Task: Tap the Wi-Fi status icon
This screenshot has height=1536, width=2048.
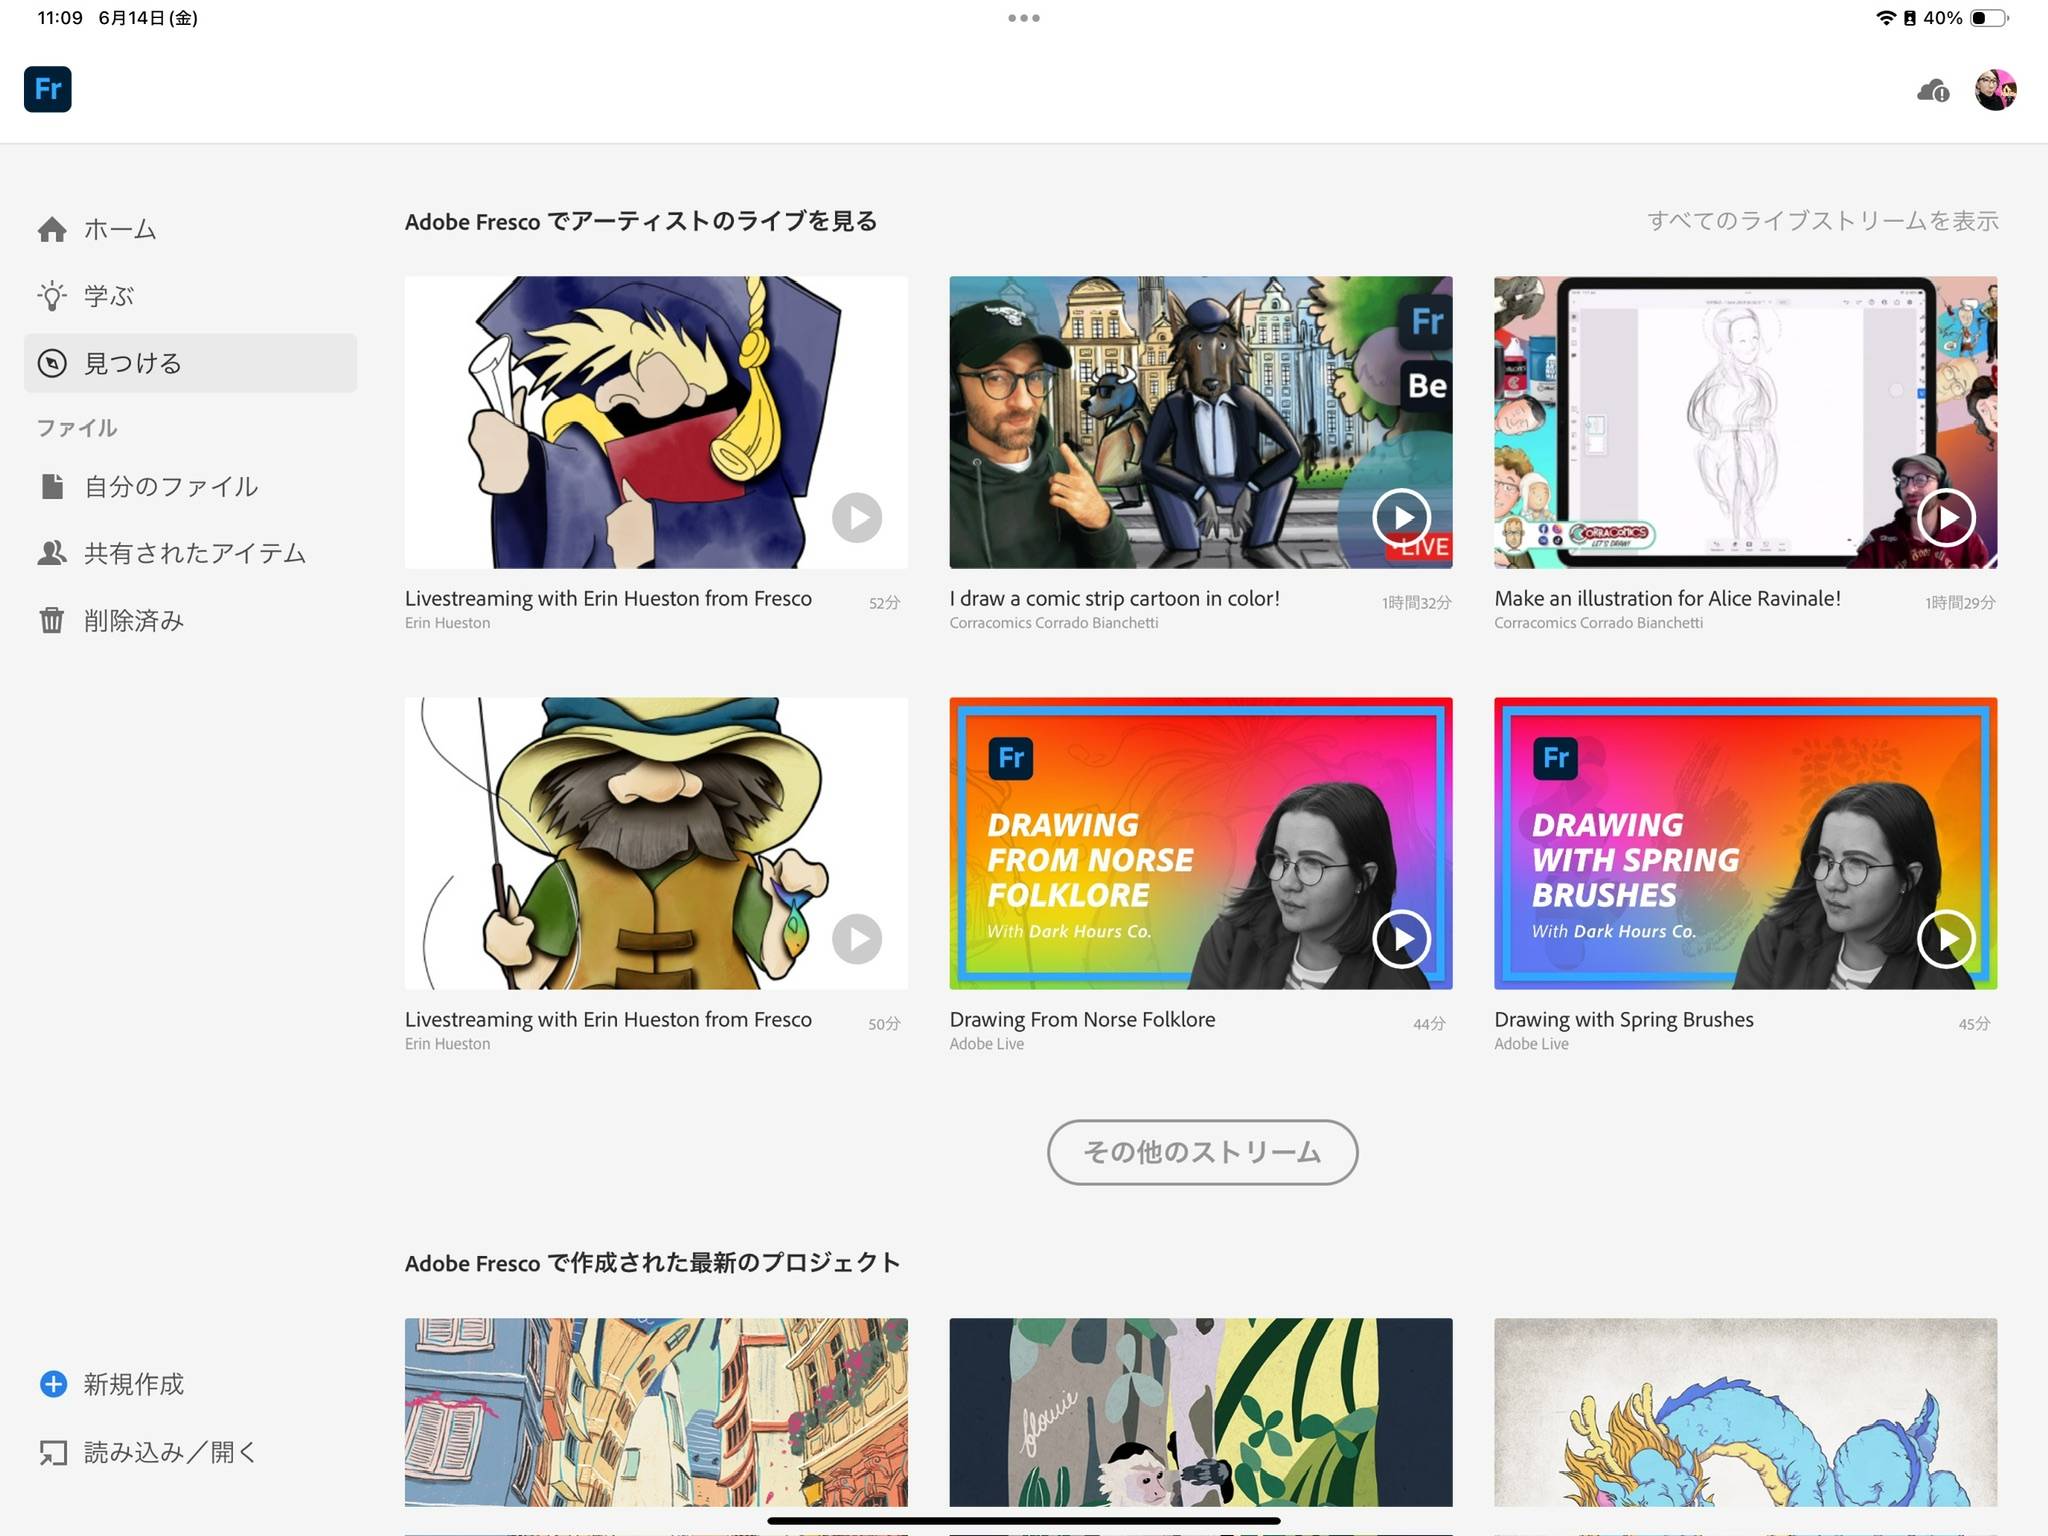Action: click(1885, 18)
